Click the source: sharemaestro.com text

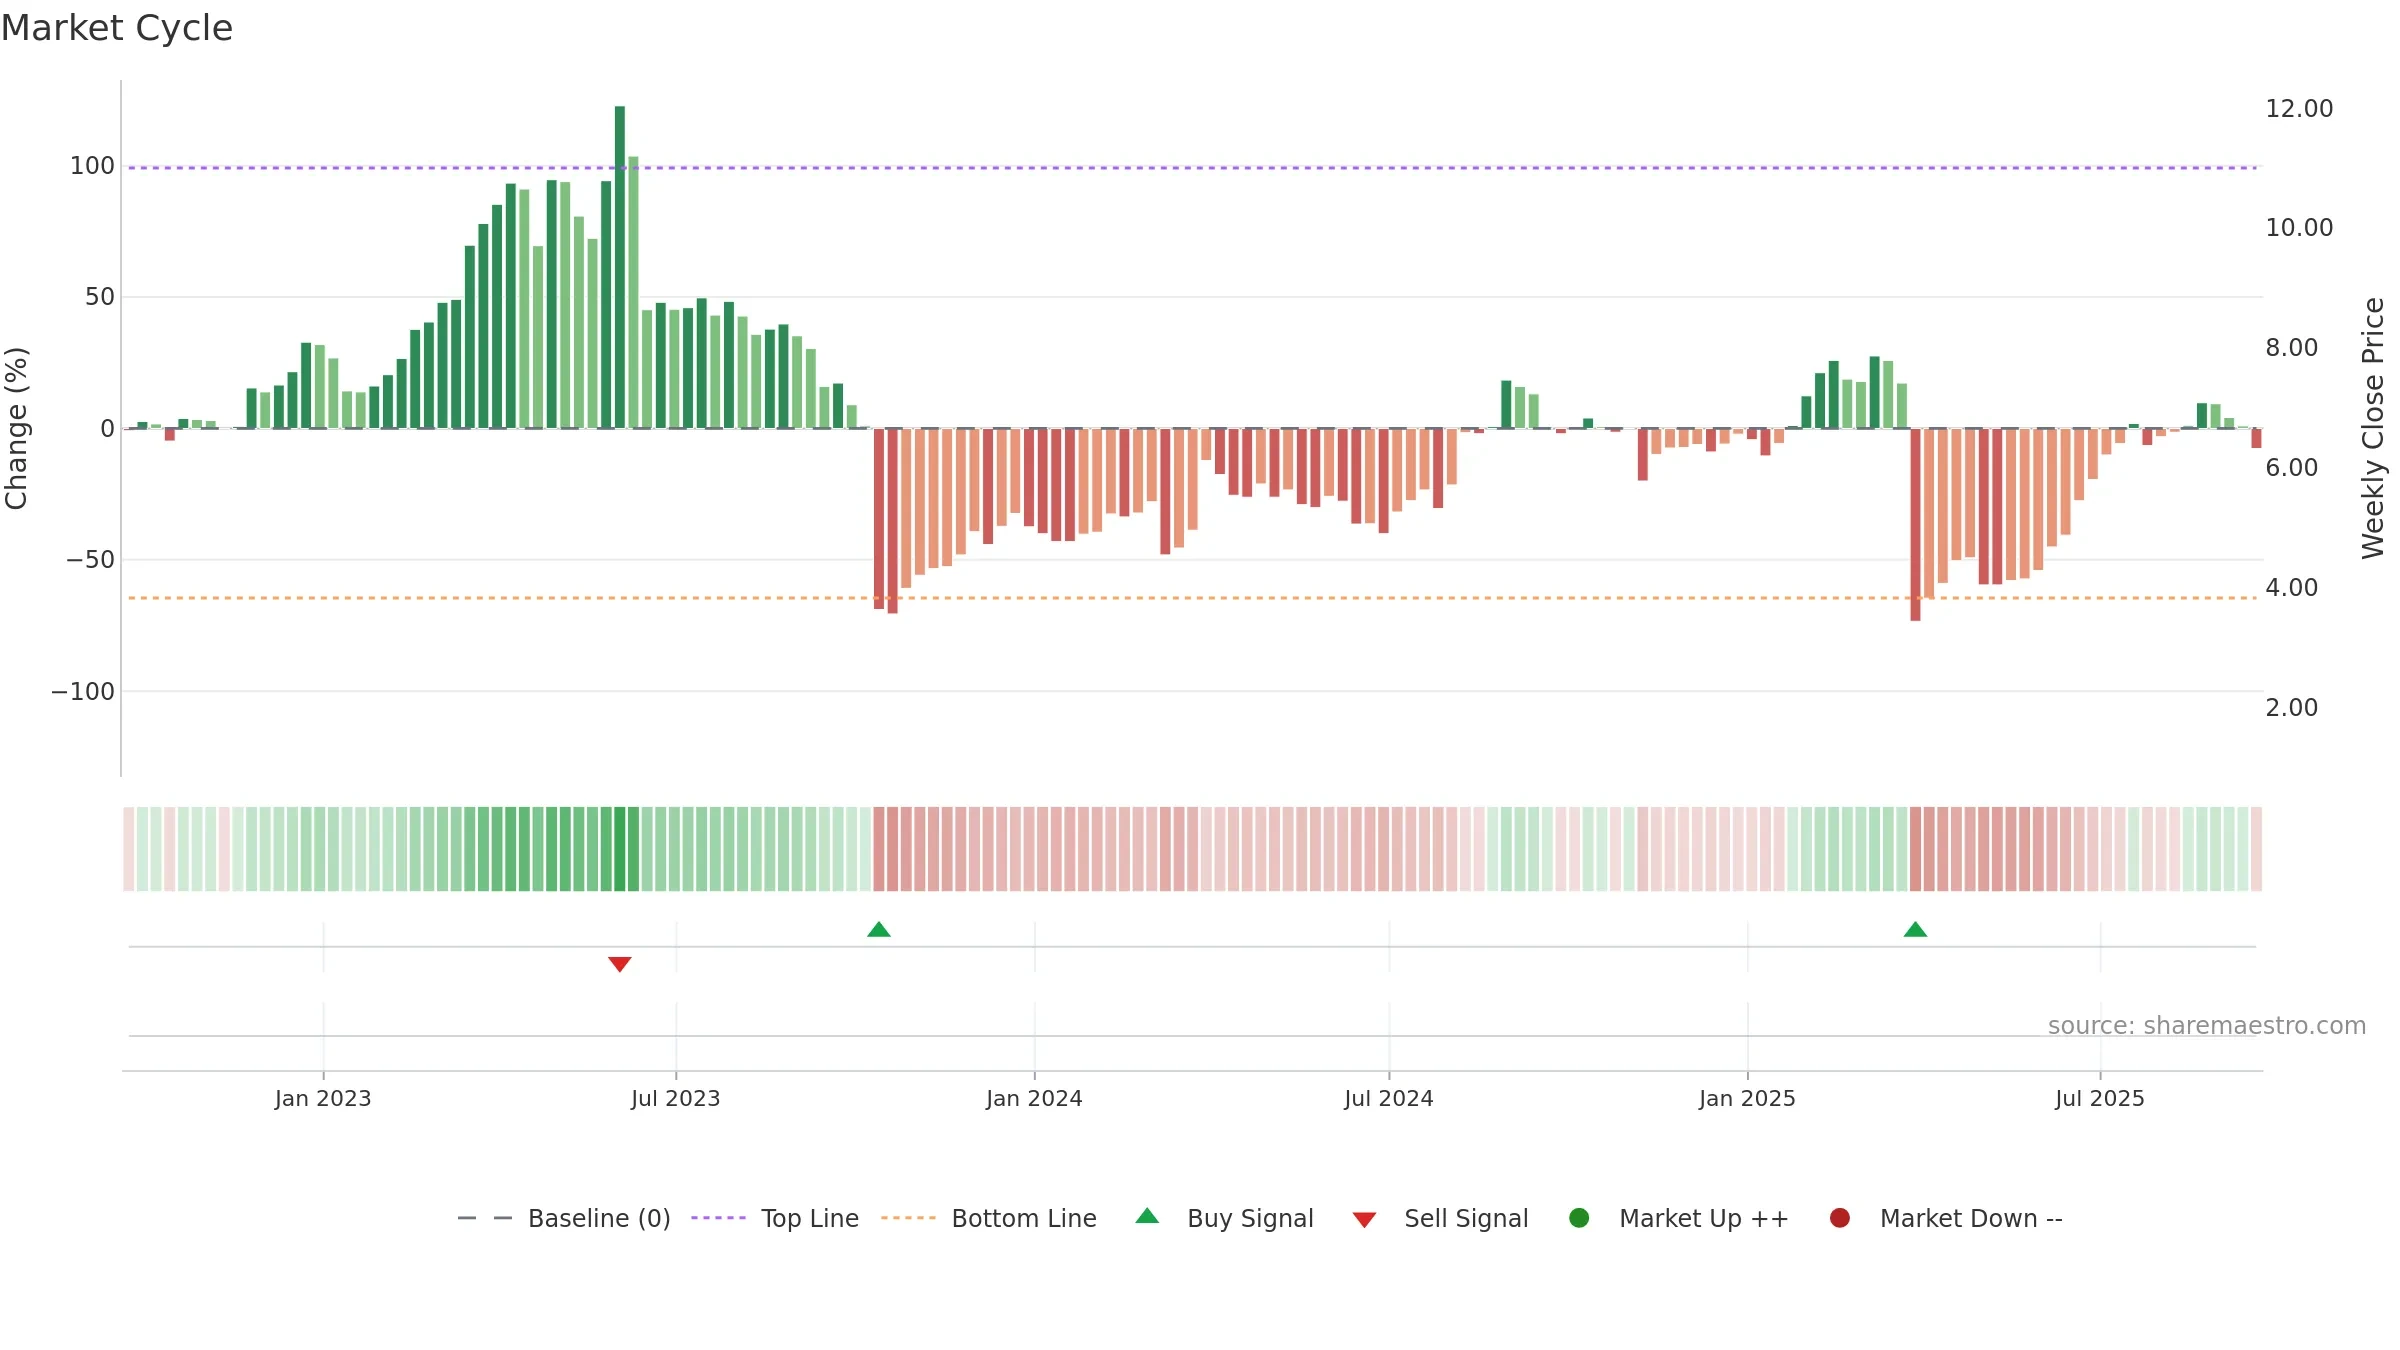click(2207, 1026)
